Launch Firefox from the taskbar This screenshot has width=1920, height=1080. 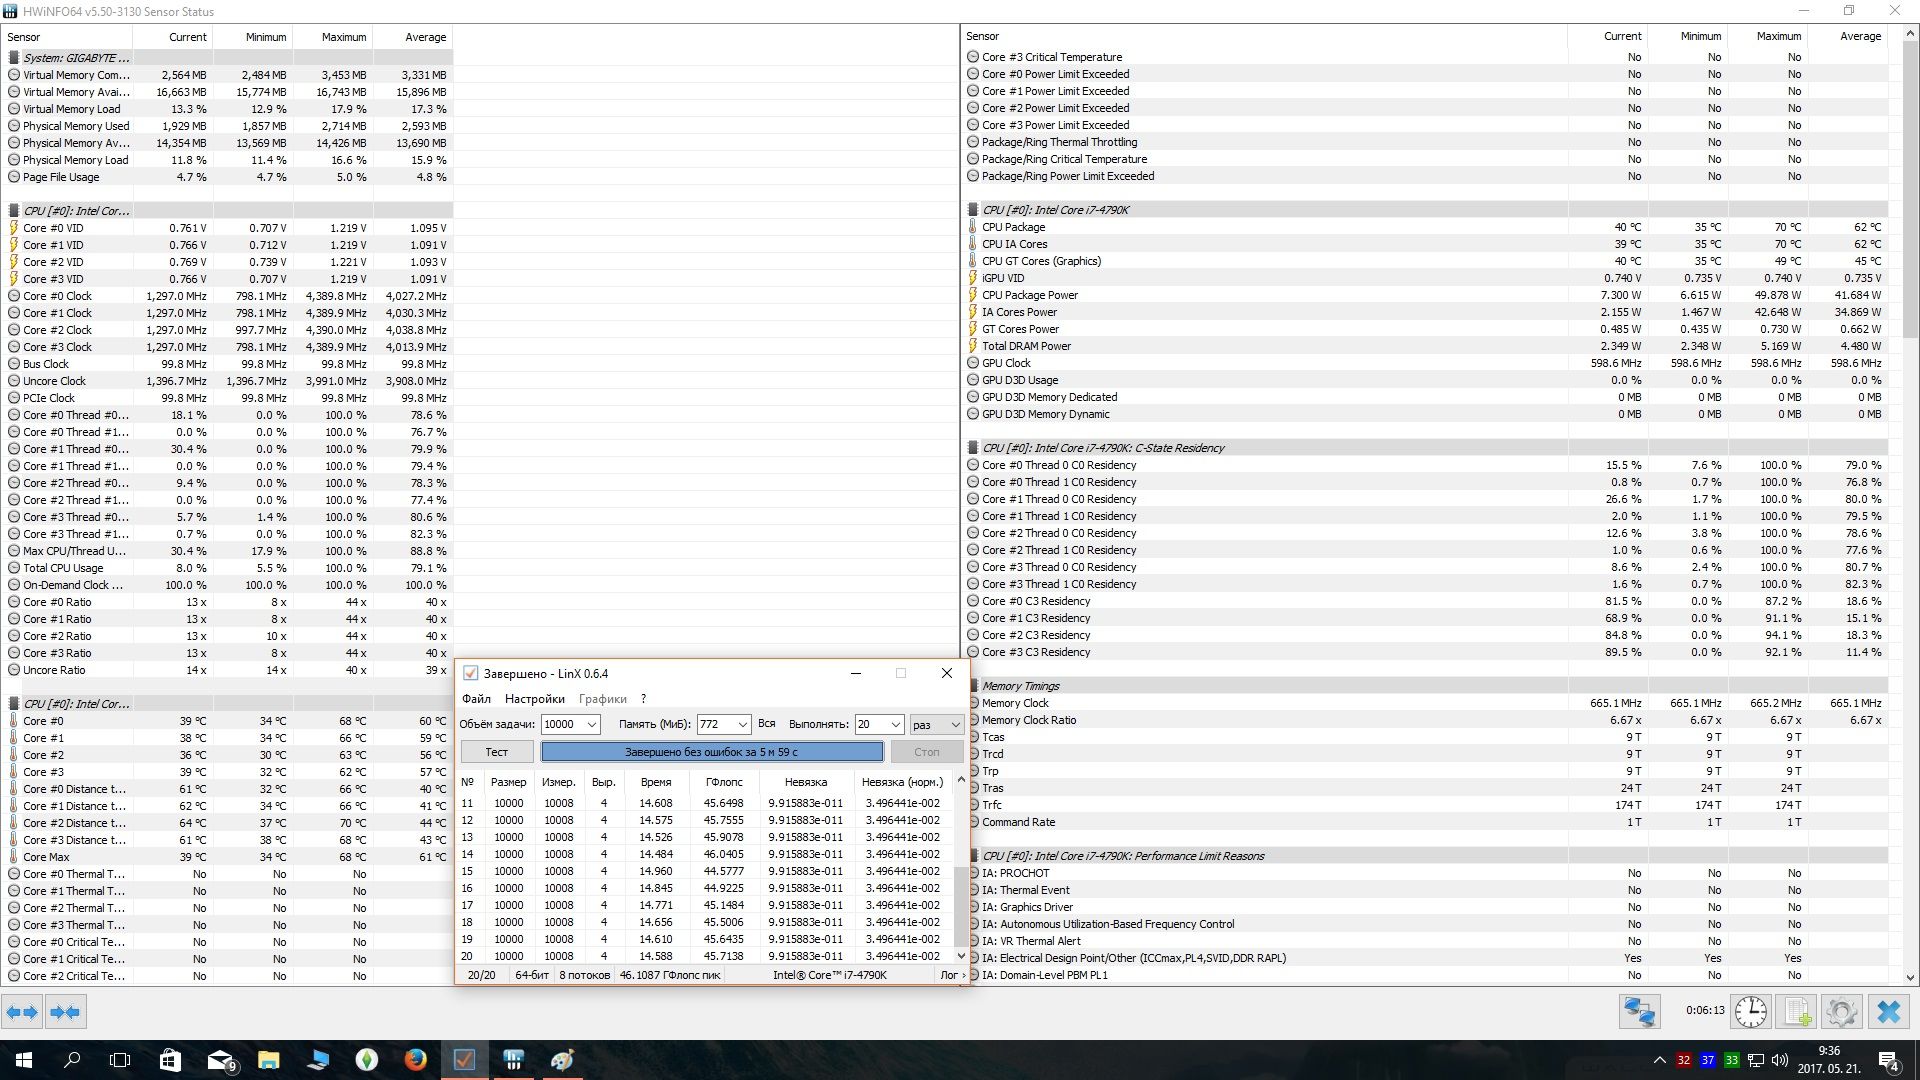tap(415, 1060)
